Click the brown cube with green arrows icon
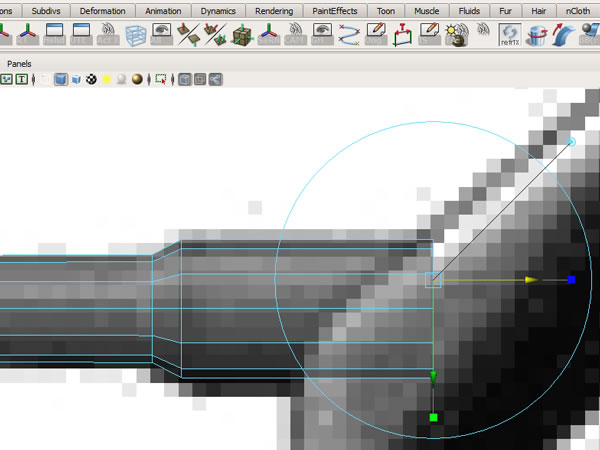The height and width of the screenshot is (450, 600). point(241,35)
